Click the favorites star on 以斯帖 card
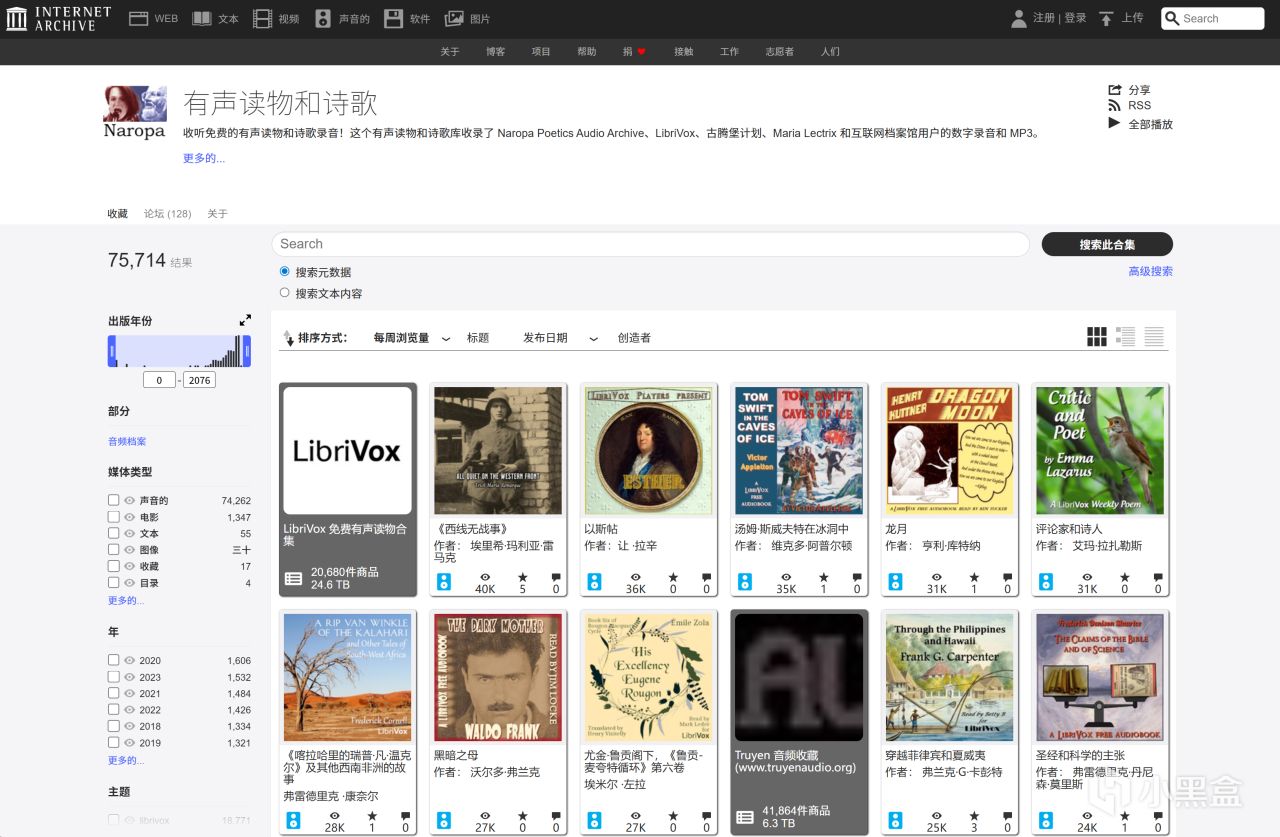The height and width of the screenshot is (837, 1280). pos(673,577)
